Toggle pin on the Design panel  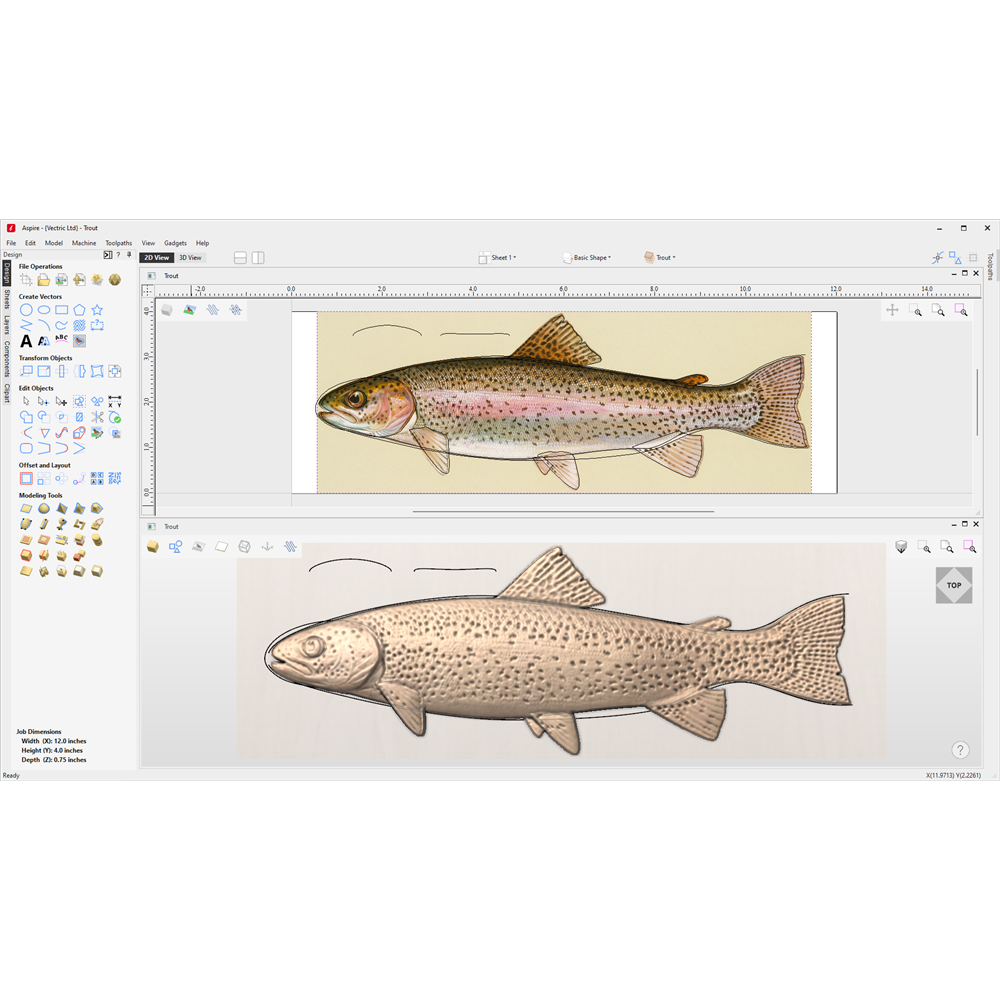pos(129,254)
